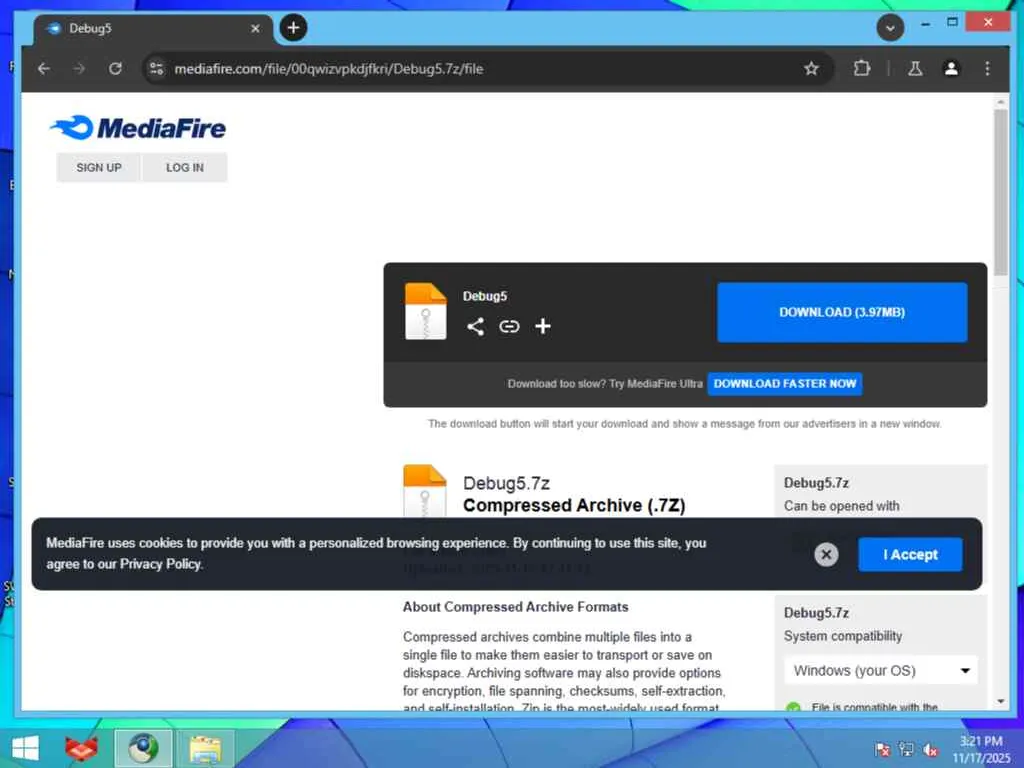
Task: Open the Chrome three-dot menu
Action: [987, 69]
